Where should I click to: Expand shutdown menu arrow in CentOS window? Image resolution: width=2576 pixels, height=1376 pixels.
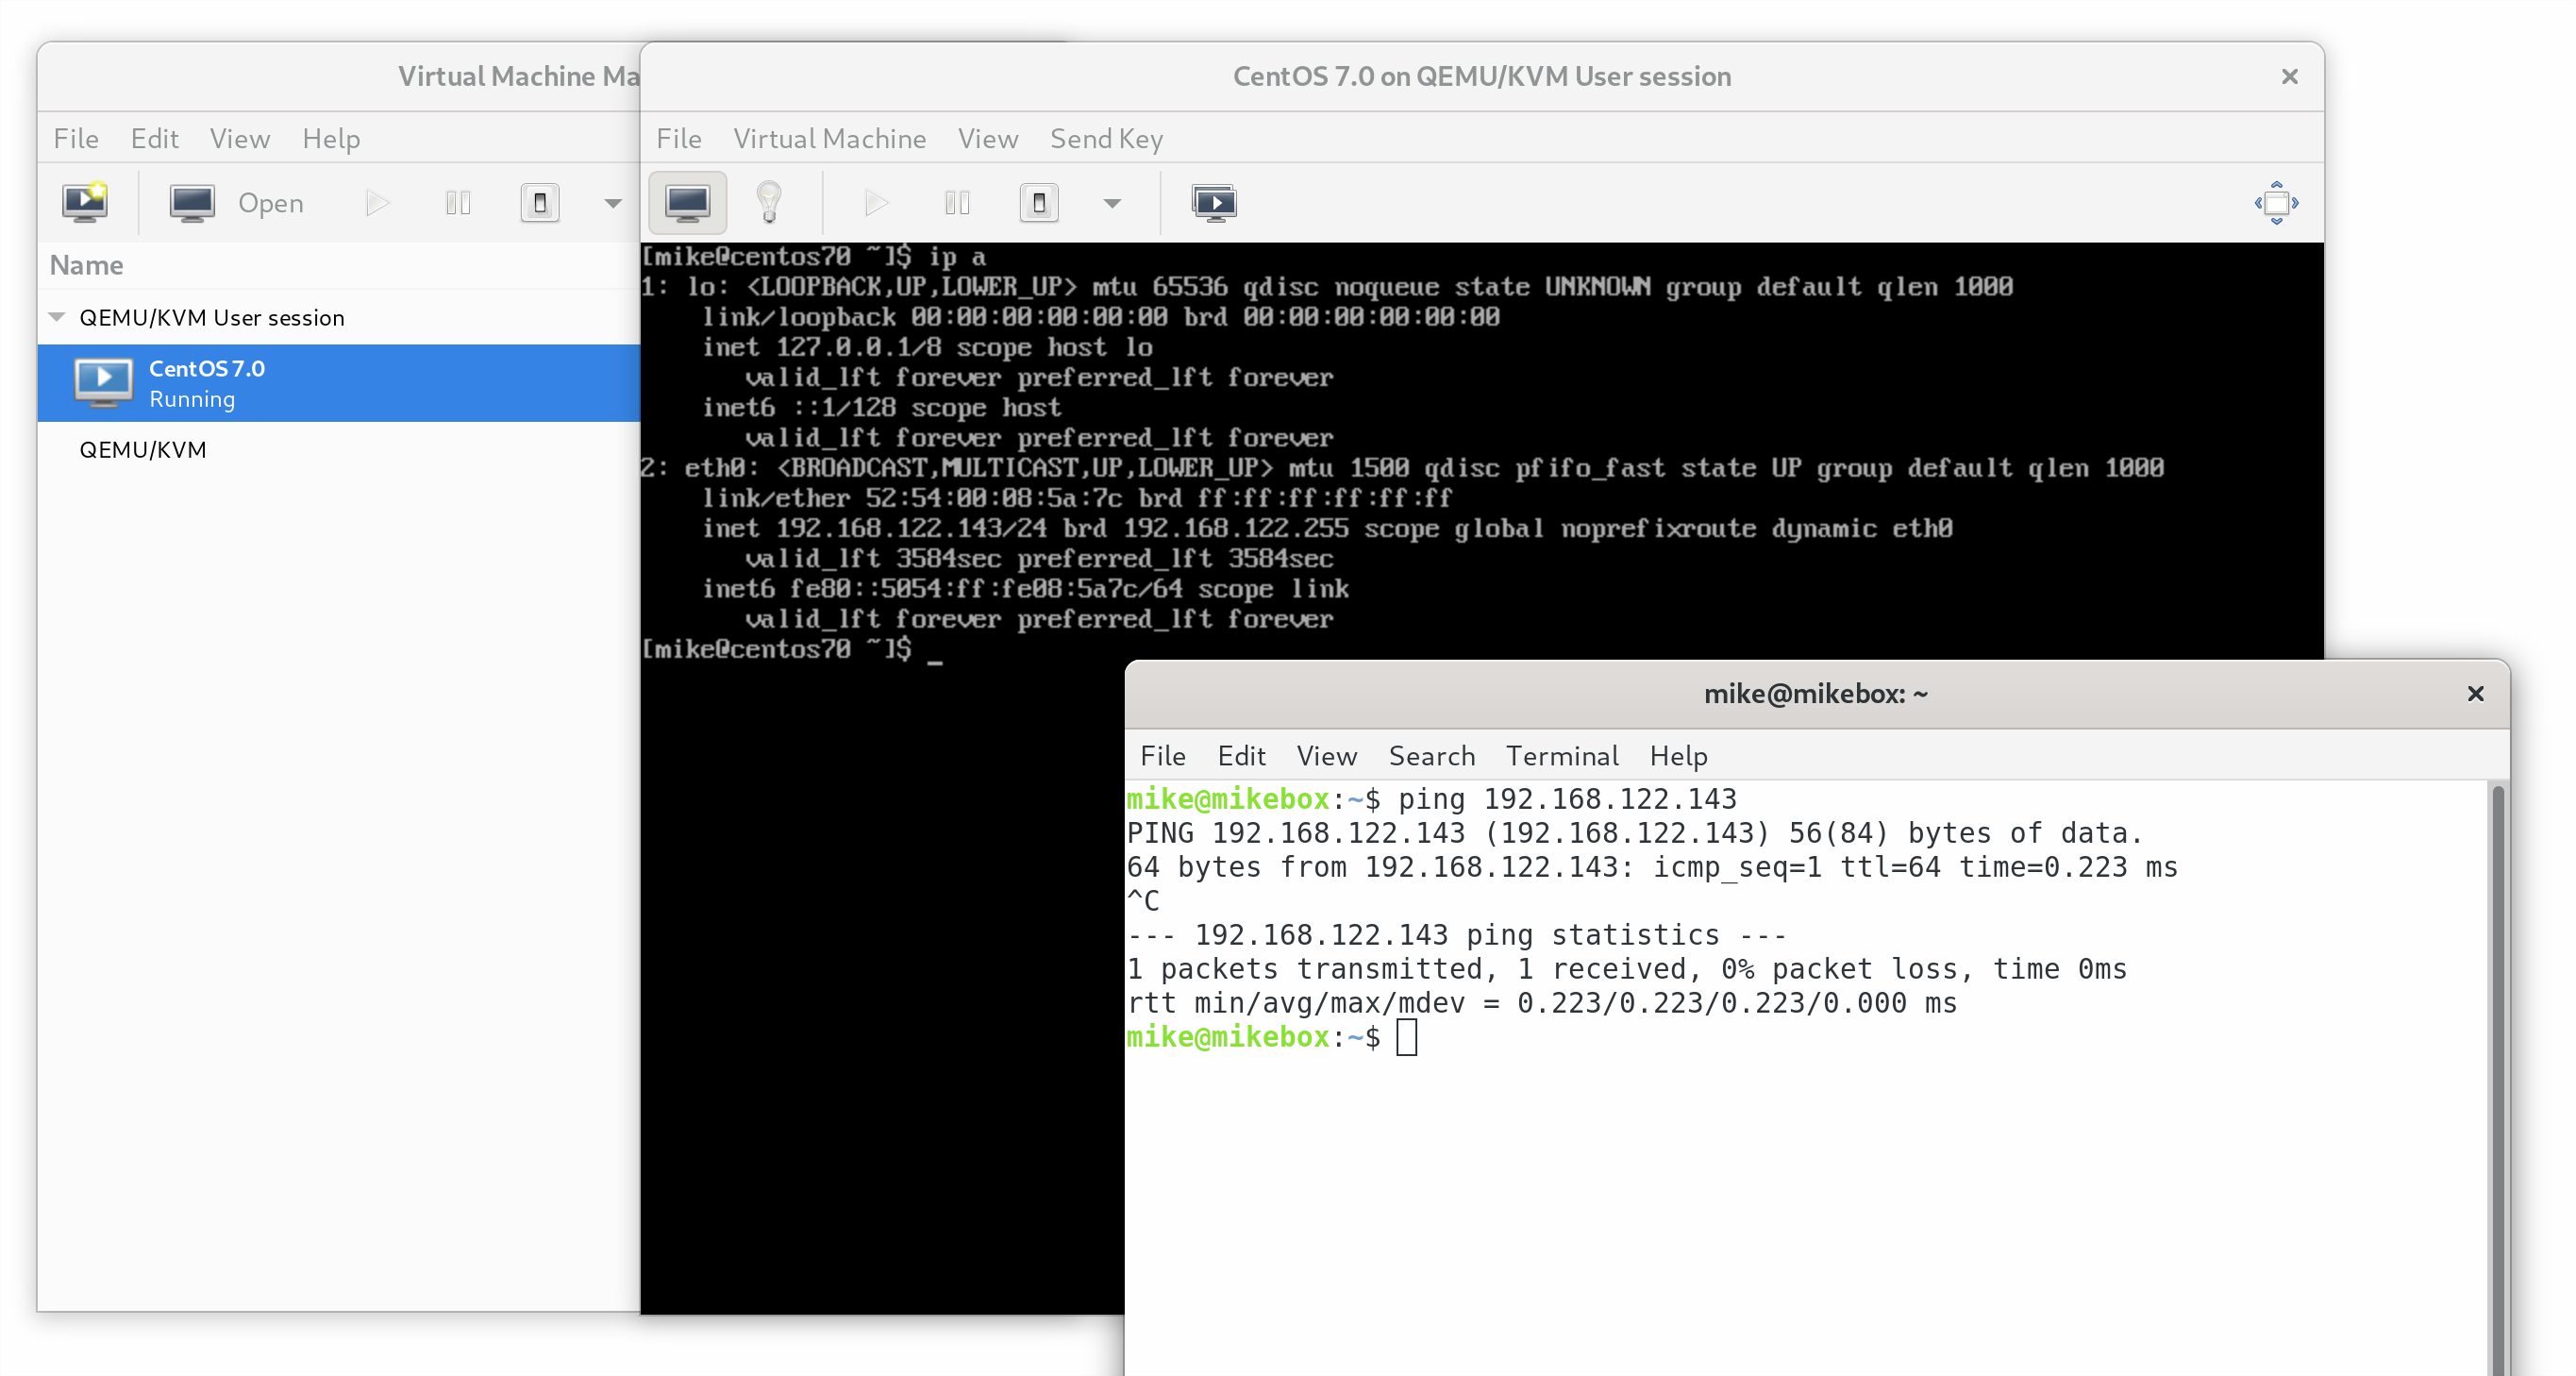click(x=1111, y=203)
